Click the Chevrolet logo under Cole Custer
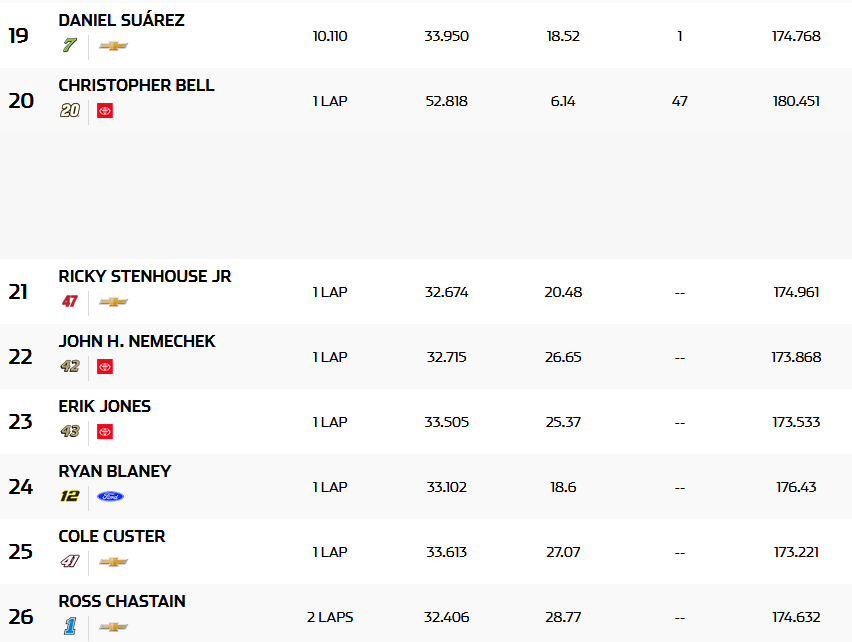The height and width of the screenshot is (642, 852). (x=113, y=562)
